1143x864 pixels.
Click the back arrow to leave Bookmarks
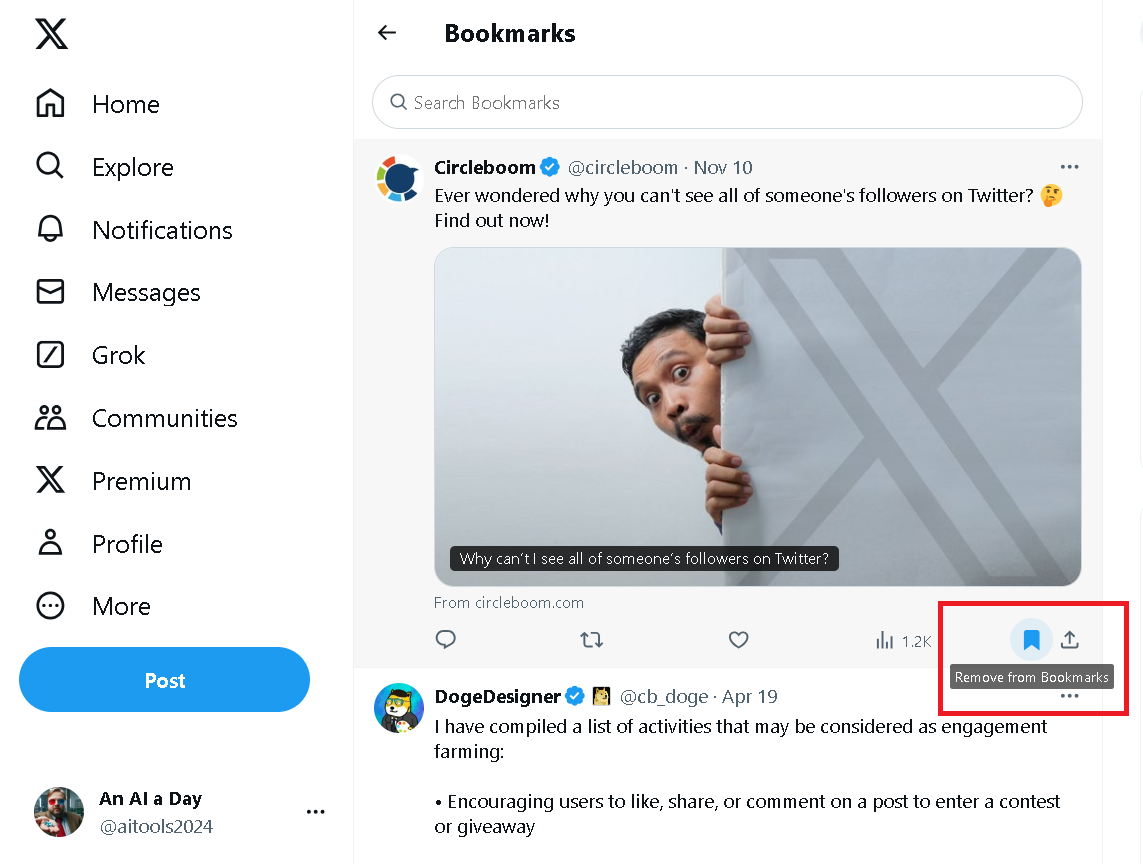pos(387,32)
